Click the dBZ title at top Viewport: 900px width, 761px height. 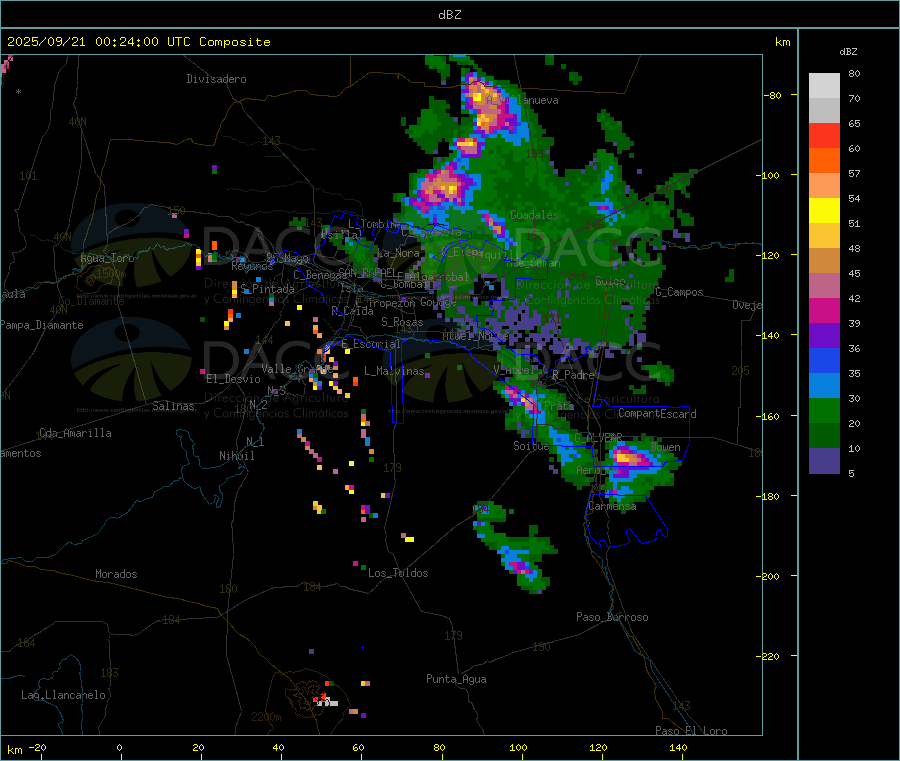[x=449, y=15]
